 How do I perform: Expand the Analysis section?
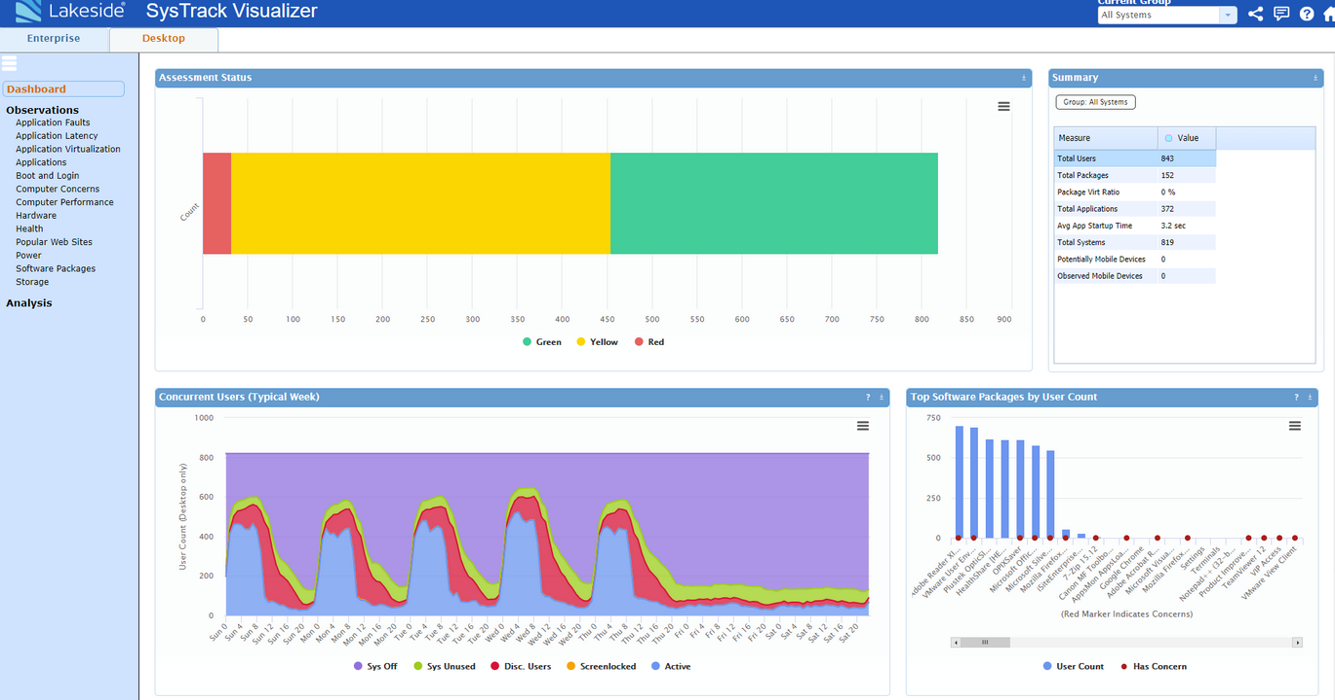pyautogui.click(x=29, y=303)
